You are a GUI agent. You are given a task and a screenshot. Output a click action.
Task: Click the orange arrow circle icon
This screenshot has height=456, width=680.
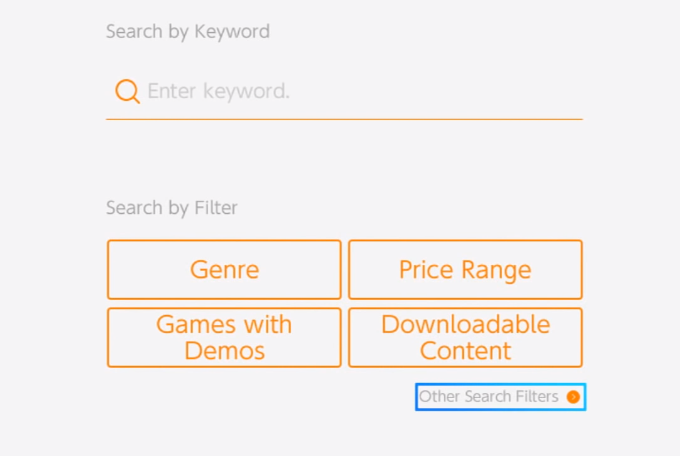click(x=573, y=397)
